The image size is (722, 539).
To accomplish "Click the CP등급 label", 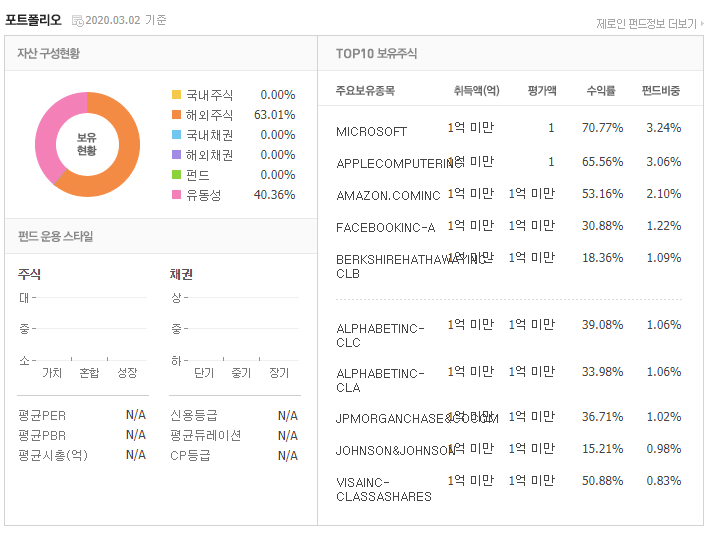I will point(190,455).
